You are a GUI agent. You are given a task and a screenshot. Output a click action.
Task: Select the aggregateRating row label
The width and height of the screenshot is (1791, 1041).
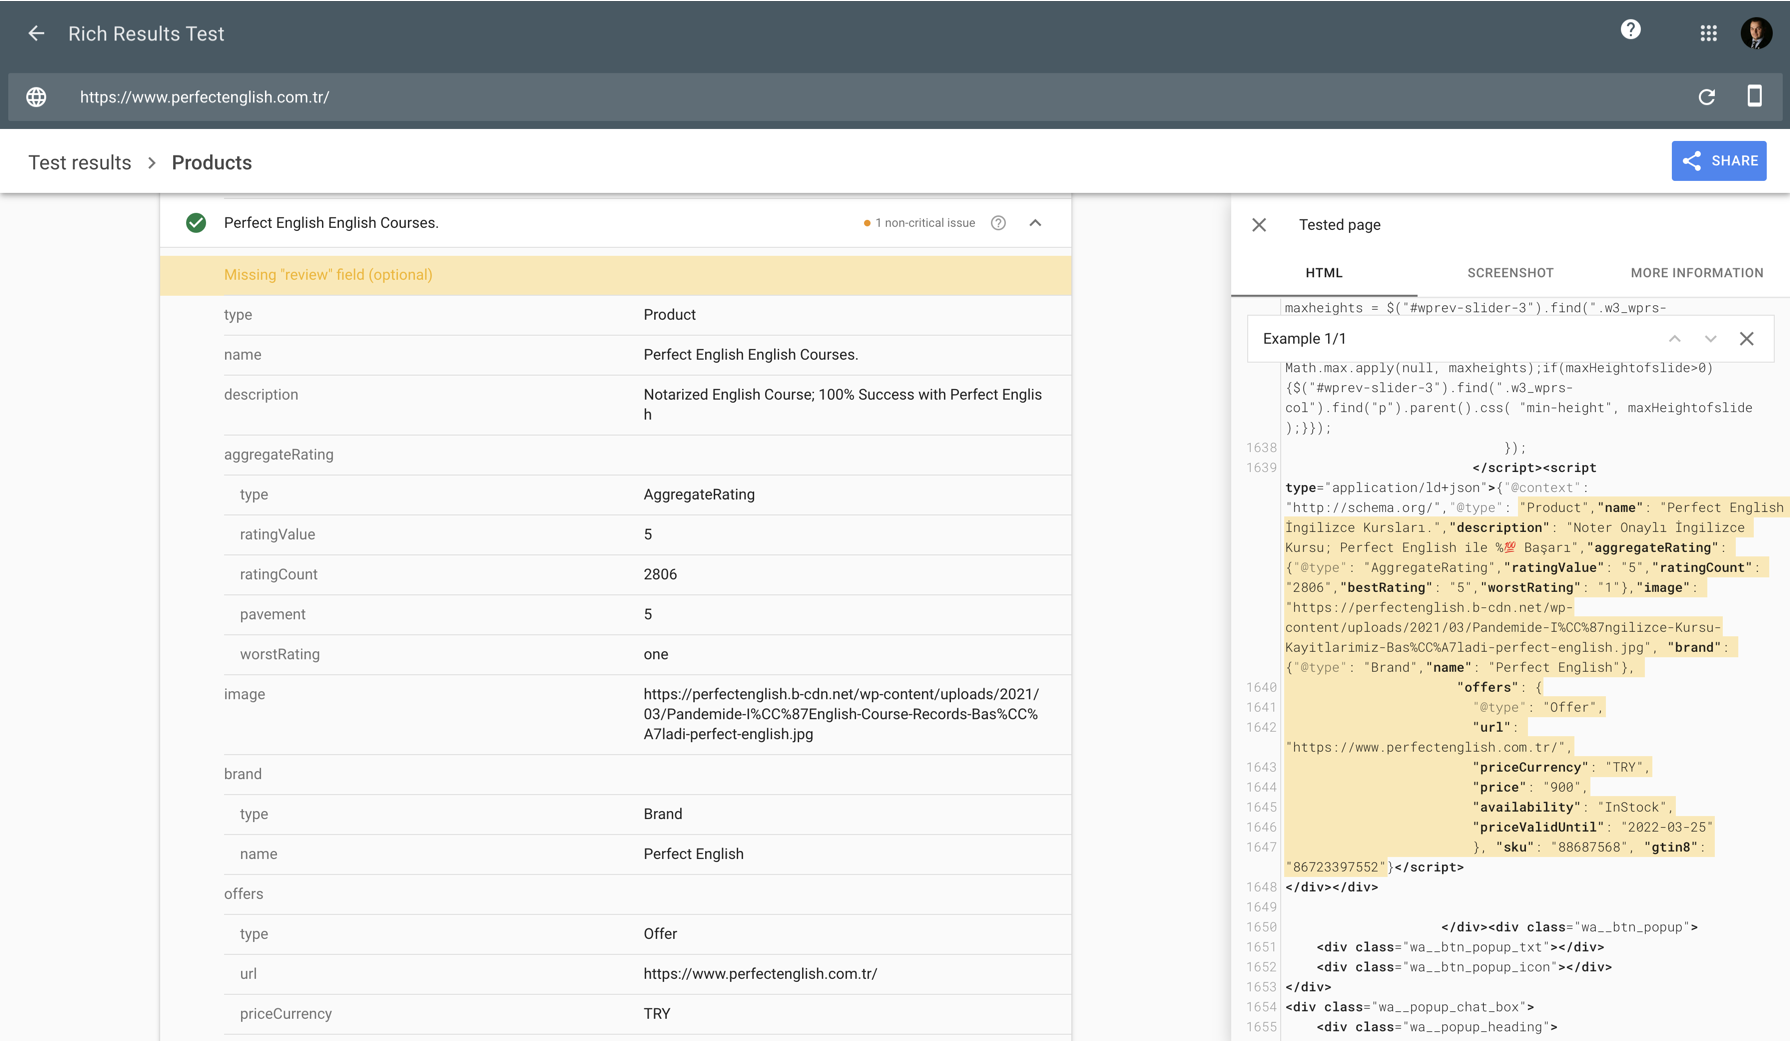coord(279,455)
